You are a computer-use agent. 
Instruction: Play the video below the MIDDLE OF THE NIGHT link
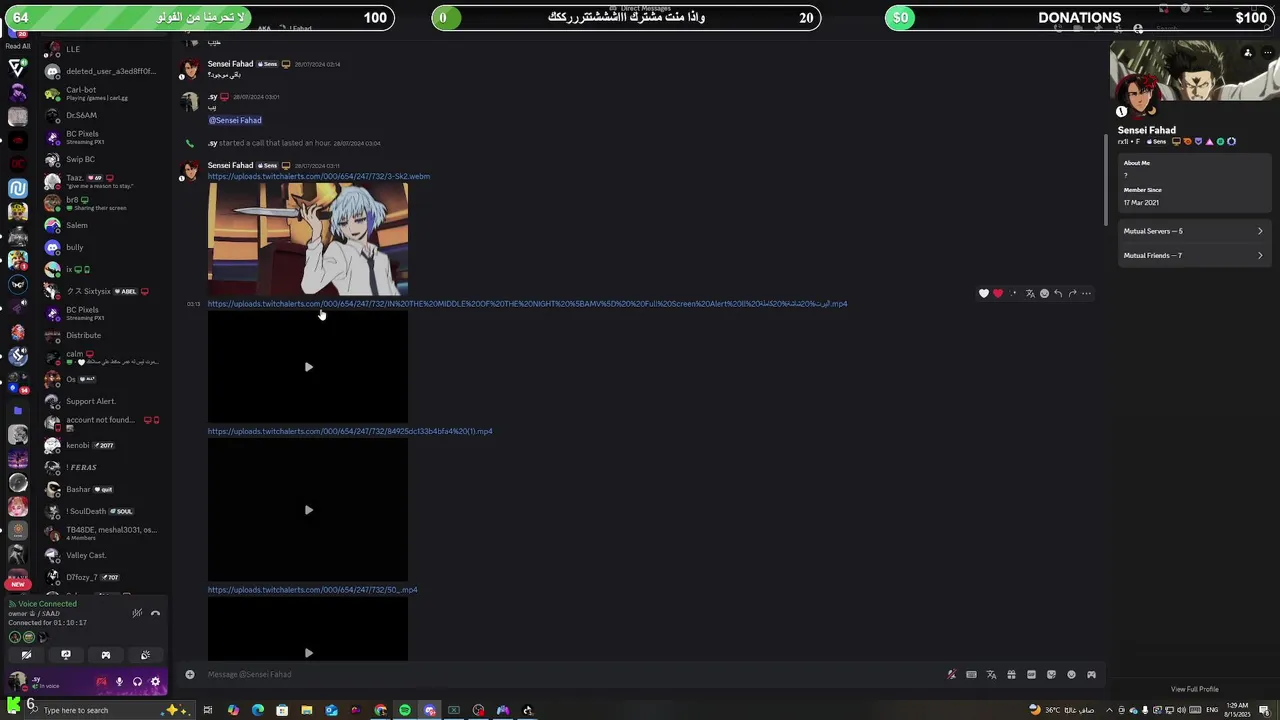pos(308,367)
